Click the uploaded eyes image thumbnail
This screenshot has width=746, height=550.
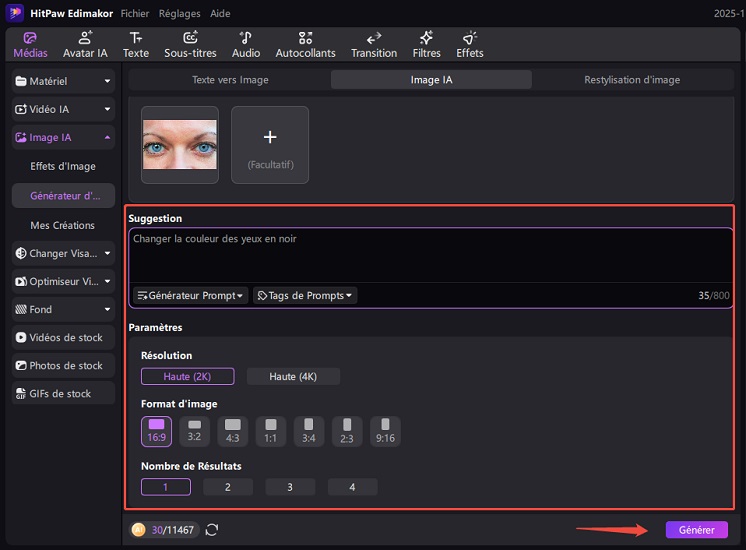coord(180,145)
